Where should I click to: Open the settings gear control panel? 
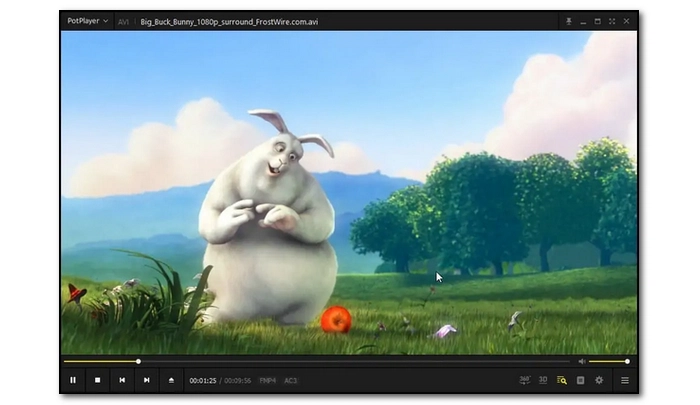coord(599,380)
